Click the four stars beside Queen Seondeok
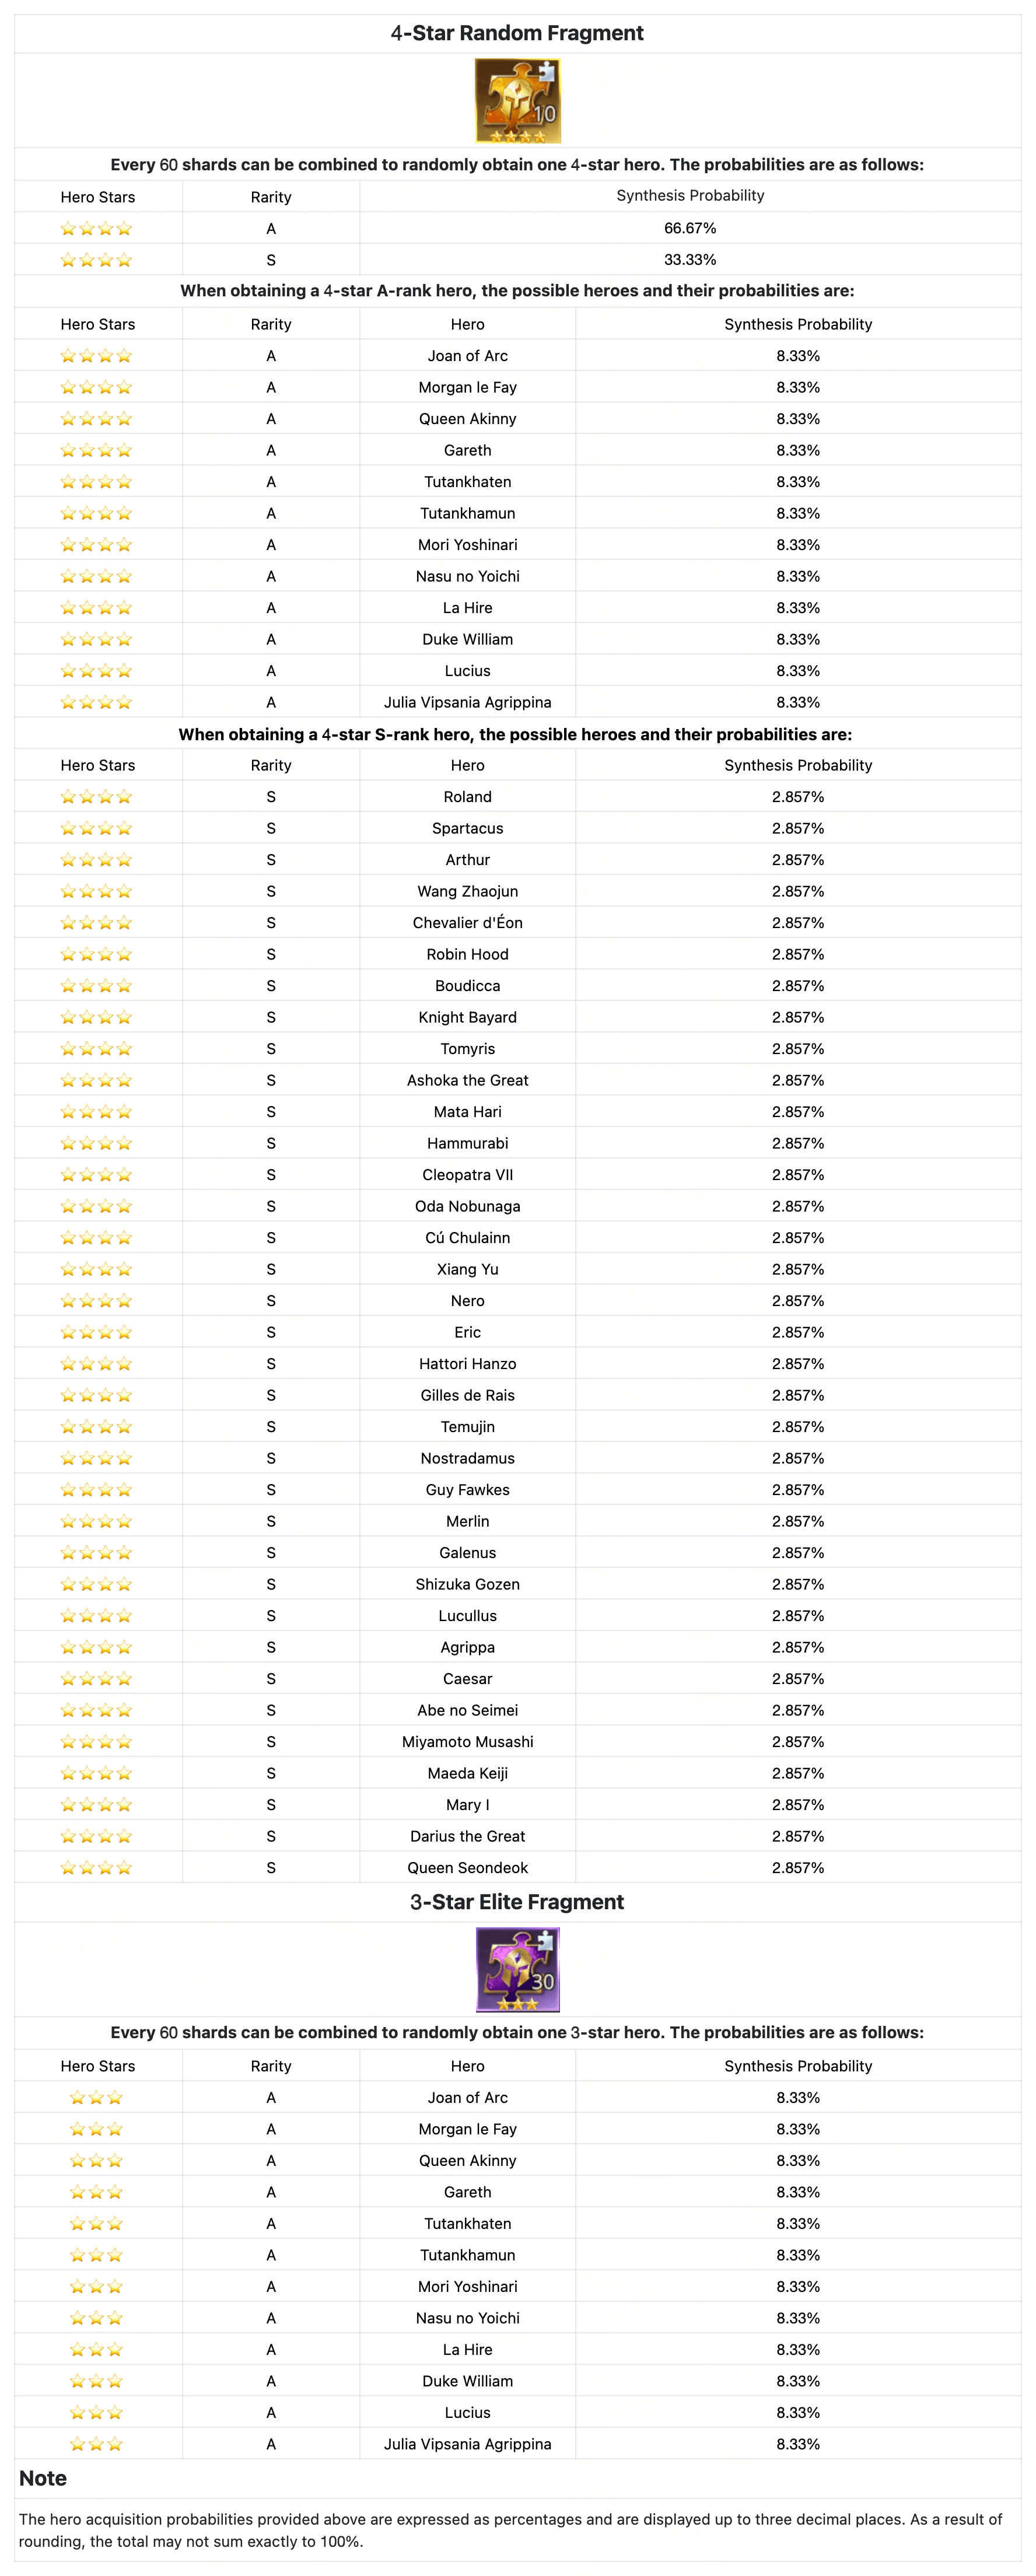The height and width of the screenshot is (2576, 1036). point(96,1868)
